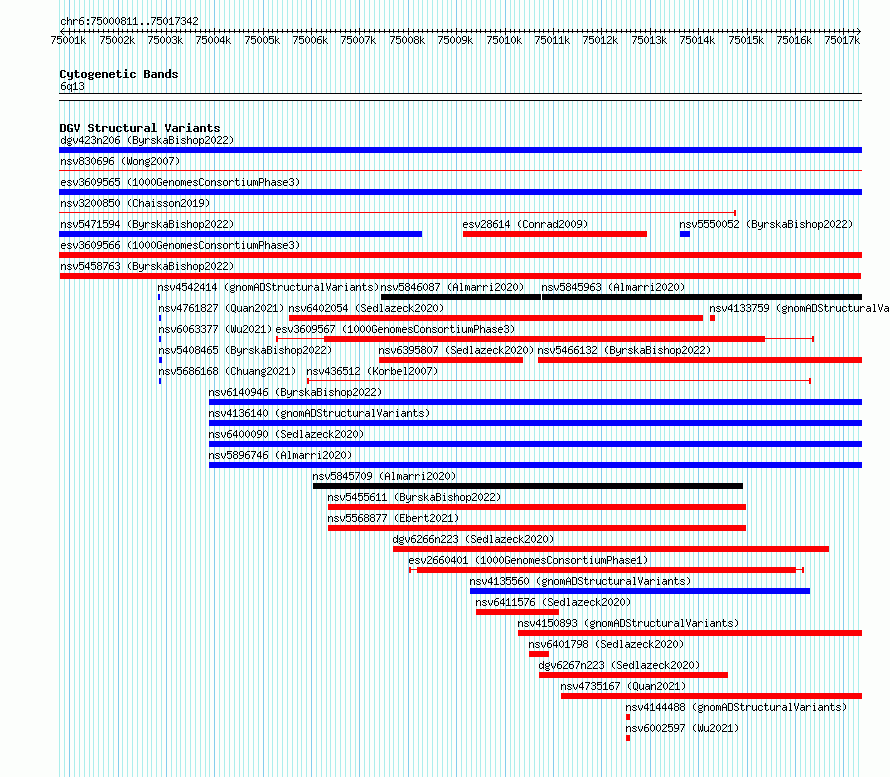The width and height of the screenshot is (890, 777).
Task: Click dgv6266n223 (Sedlazeck2020) label
Action: click(473, 539)
